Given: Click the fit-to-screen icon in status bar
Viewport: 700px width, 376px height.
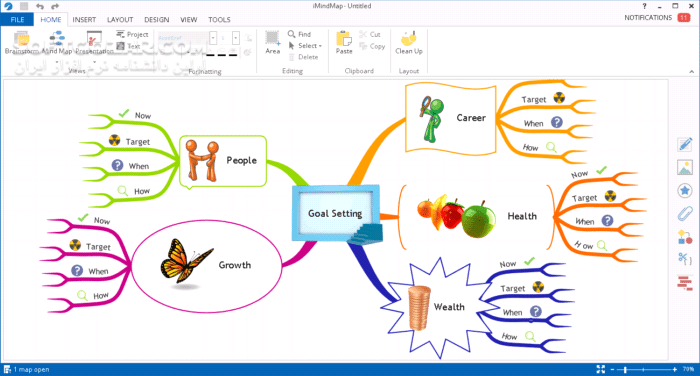Looking at the screenshot, I should click(x=600, y=369).
